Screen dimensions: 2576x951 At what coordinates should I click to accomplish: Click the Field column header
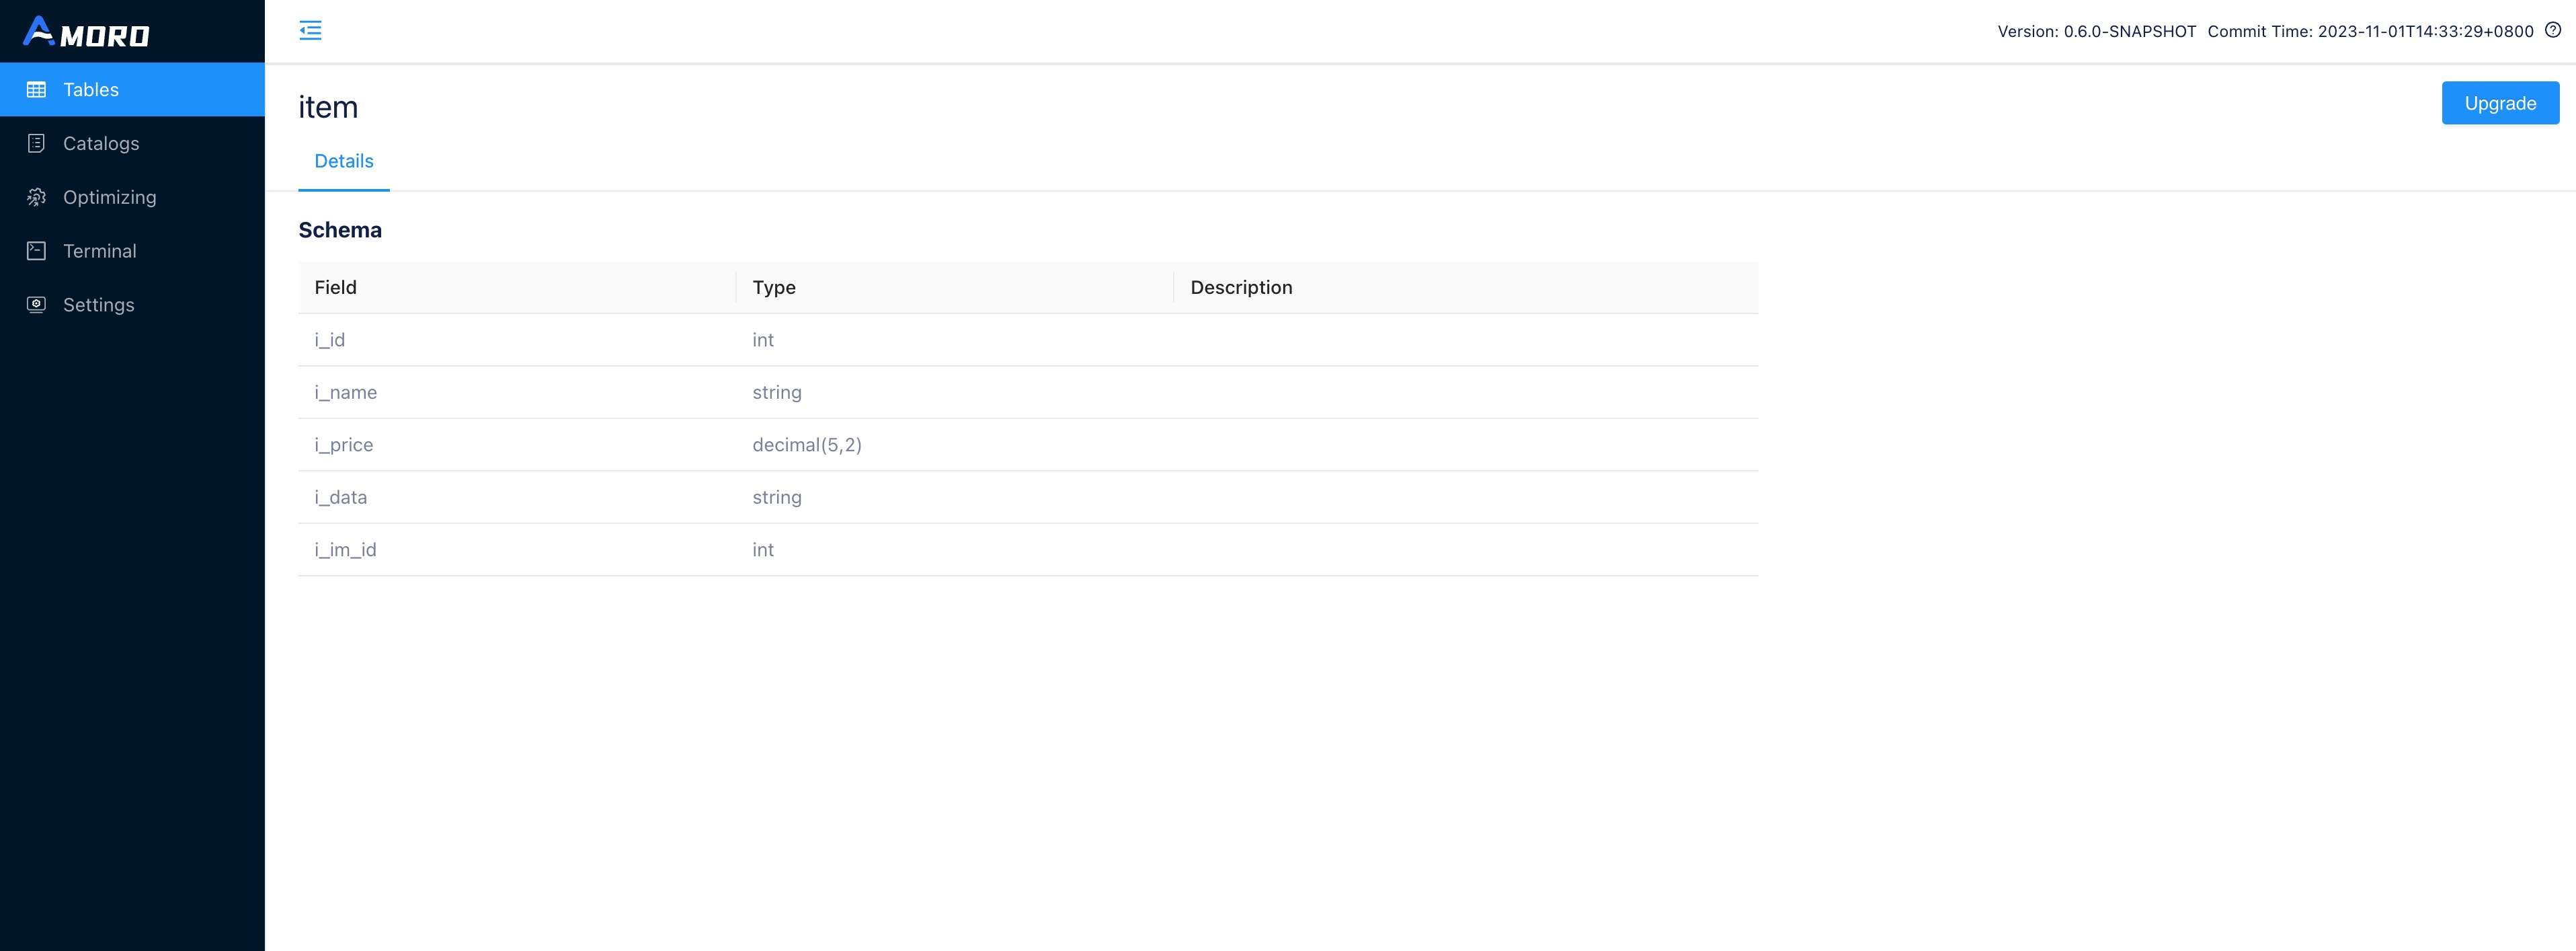[x=335, y=288]
